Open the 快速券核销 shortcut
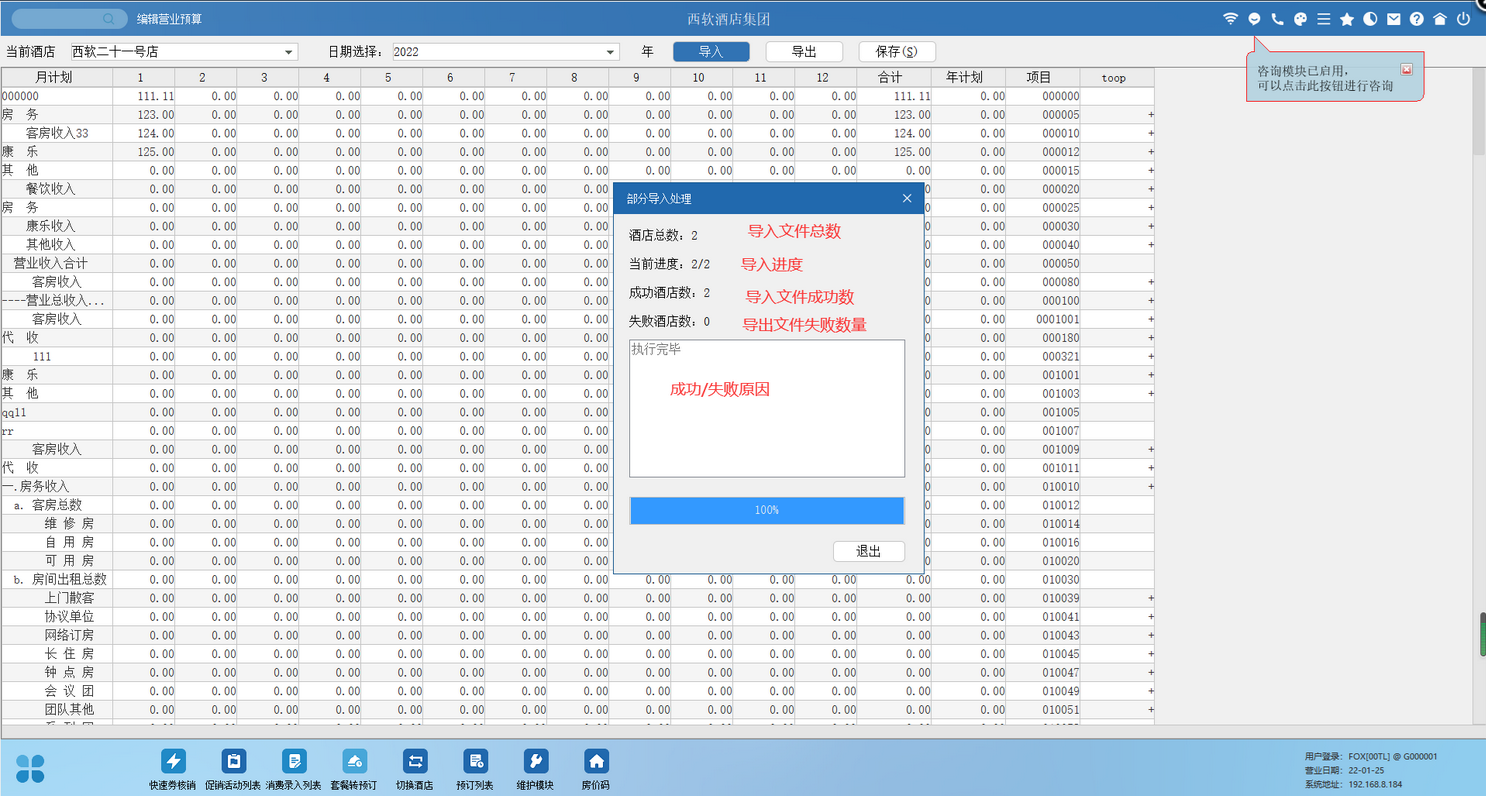 [x=173, y=770]
